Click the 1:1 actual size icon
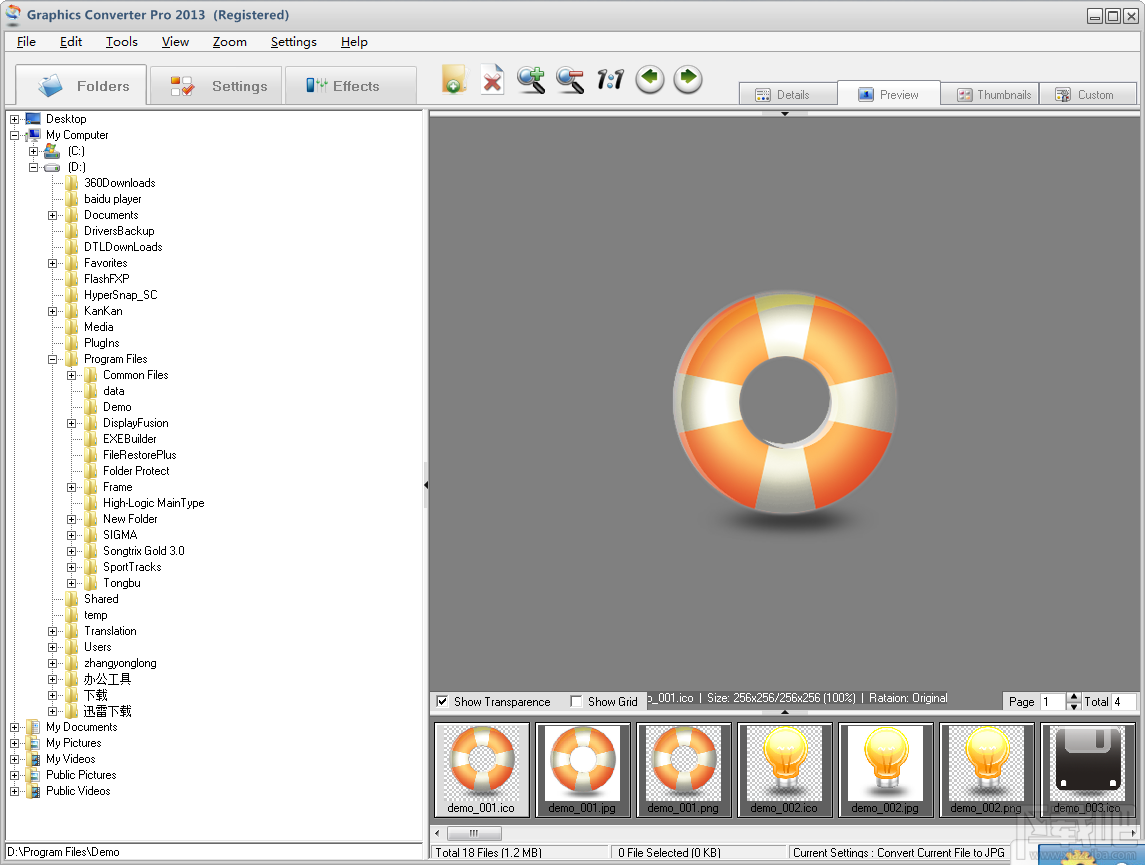Viewport: 1145px width, 865px height. (x=610, y=80)
